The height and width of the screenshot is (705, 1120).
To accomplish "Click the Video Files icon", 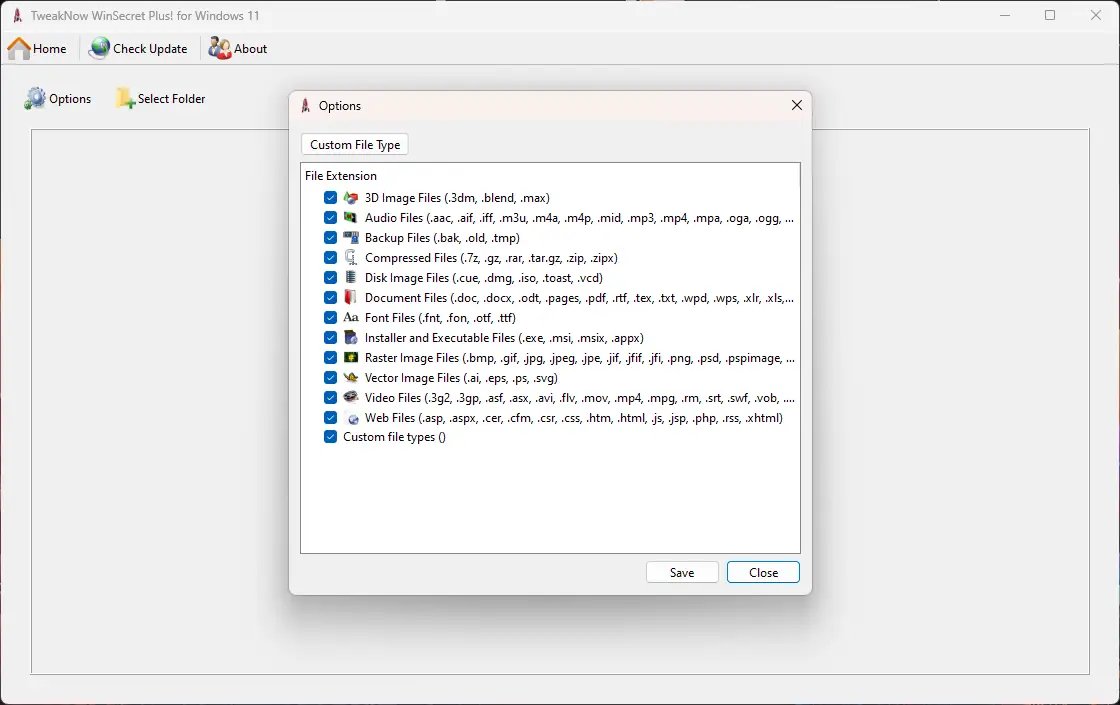I will click(x=351, y=398).
